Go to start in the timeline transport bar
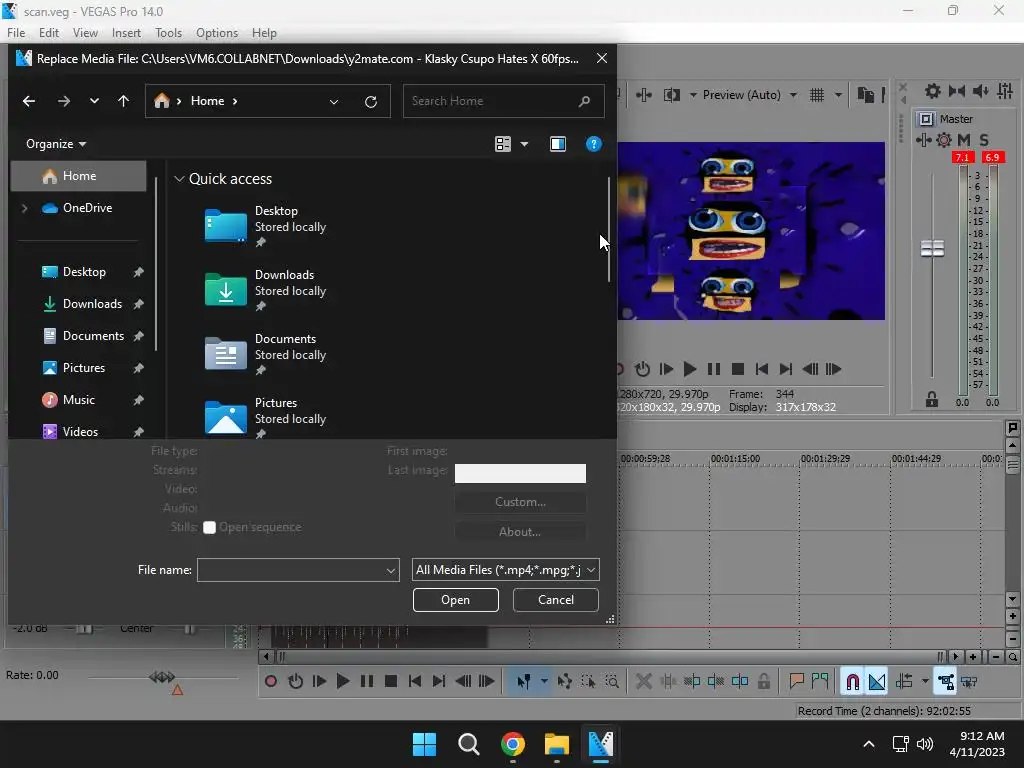The width and height of the screenshot is (1024, 768). (415, 682)
